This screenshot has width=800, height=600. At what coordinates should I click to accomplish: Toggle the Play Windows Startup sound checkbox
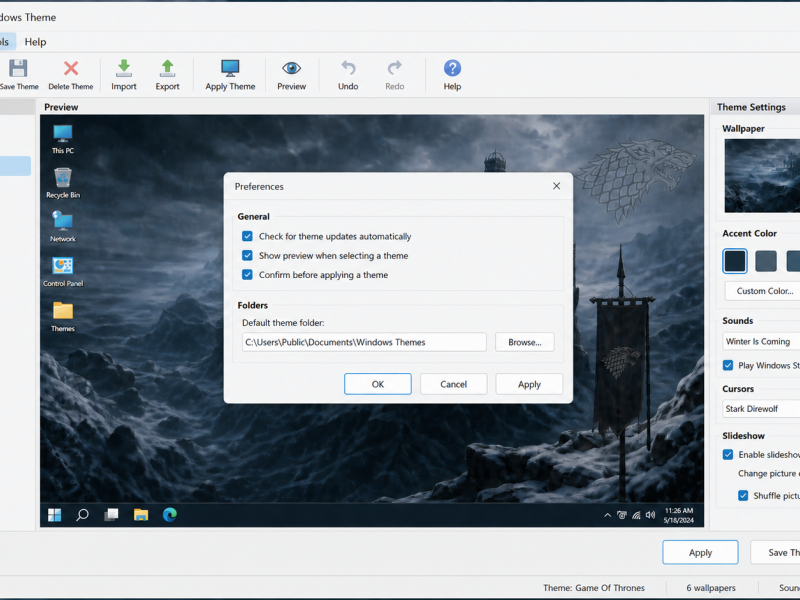click(x=728, y=365)
